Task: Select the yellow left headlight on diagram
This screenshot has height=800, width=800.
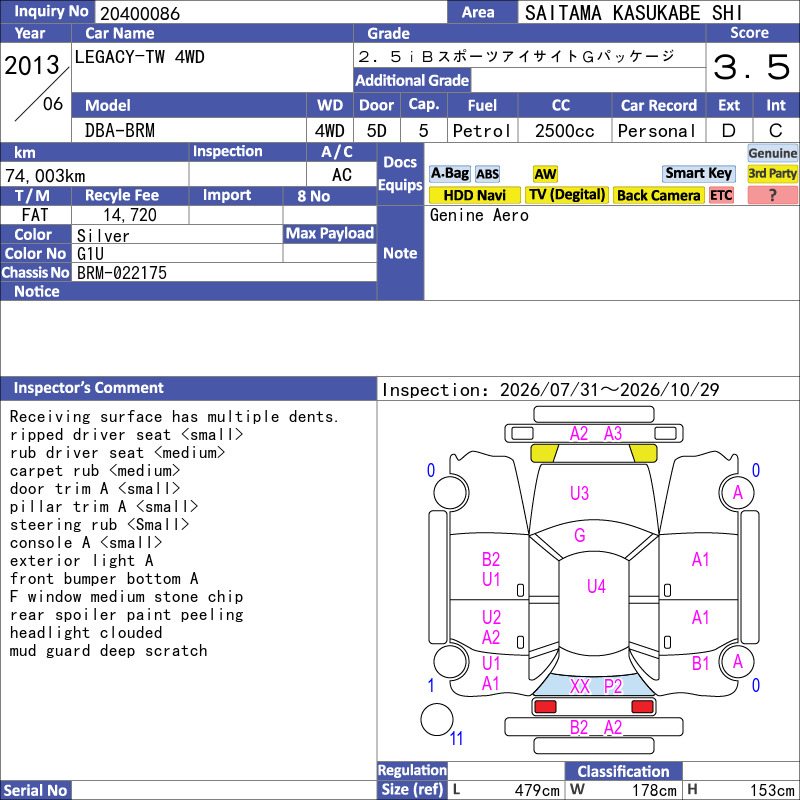Action: point(544,453)
